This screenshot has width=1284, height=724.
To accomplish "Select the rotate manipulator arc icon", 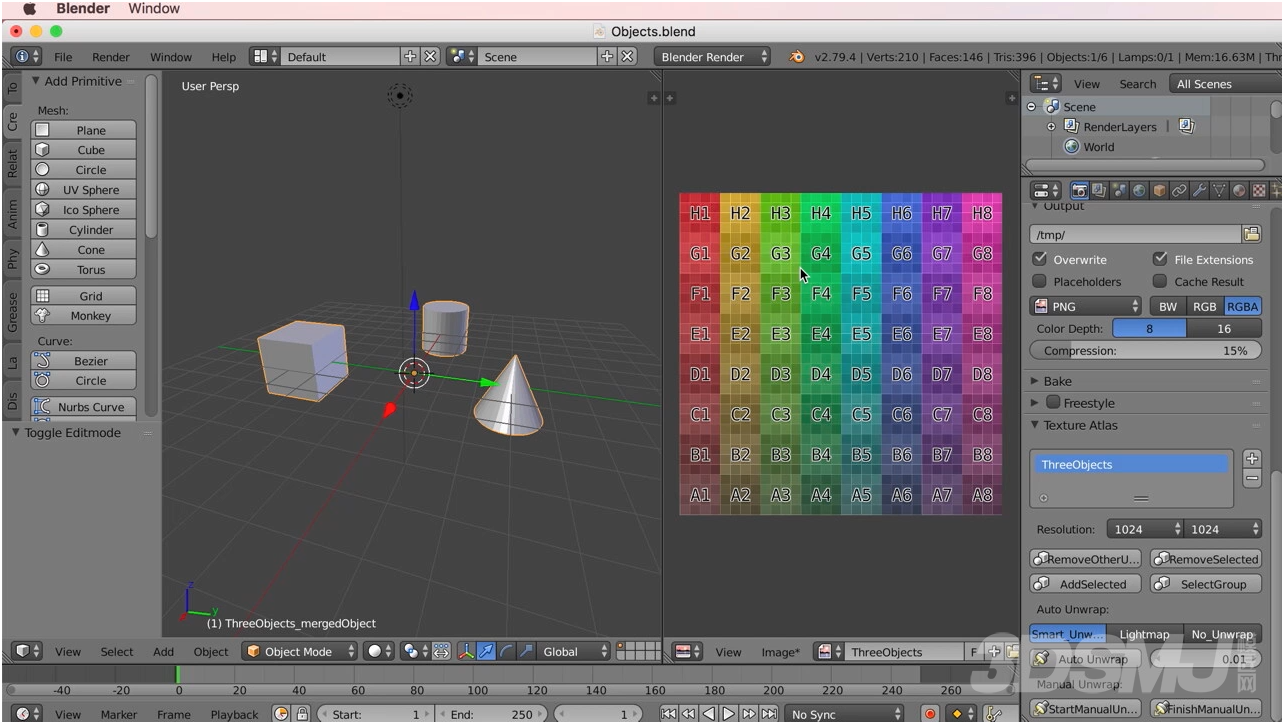I will coord(506,651).
